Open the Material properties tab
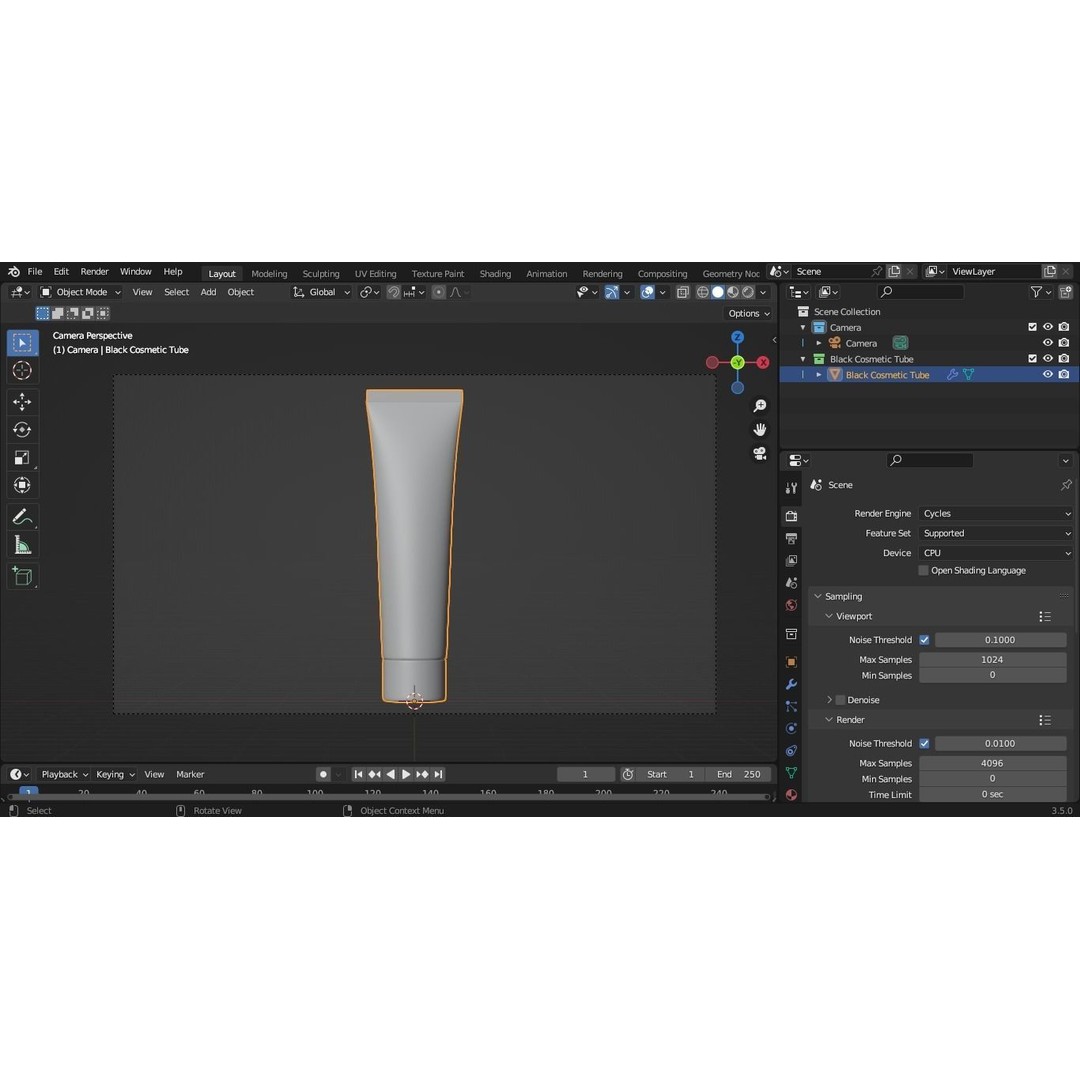Image resolution: width=1080 pixels, height=1080 pixels. pos(791,795)
